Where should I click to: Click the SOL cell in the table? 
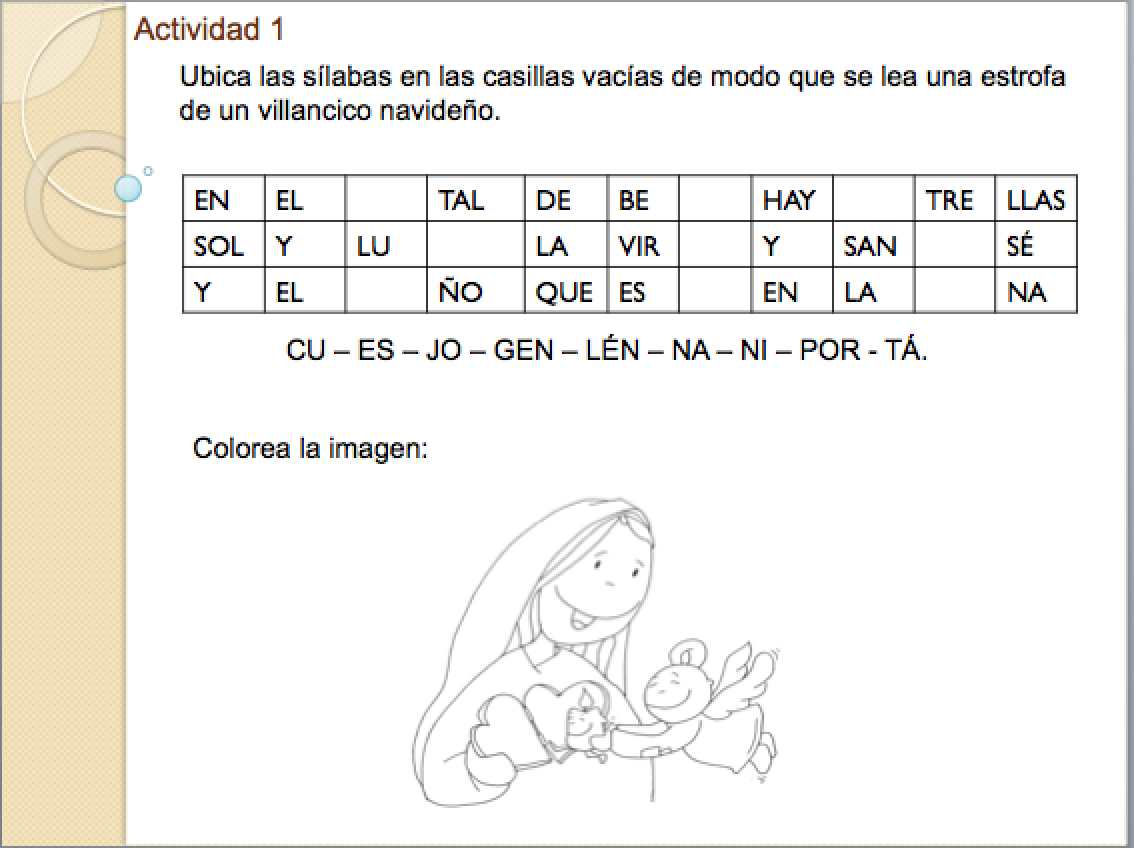pyautogui.click(x=219, y=246)
